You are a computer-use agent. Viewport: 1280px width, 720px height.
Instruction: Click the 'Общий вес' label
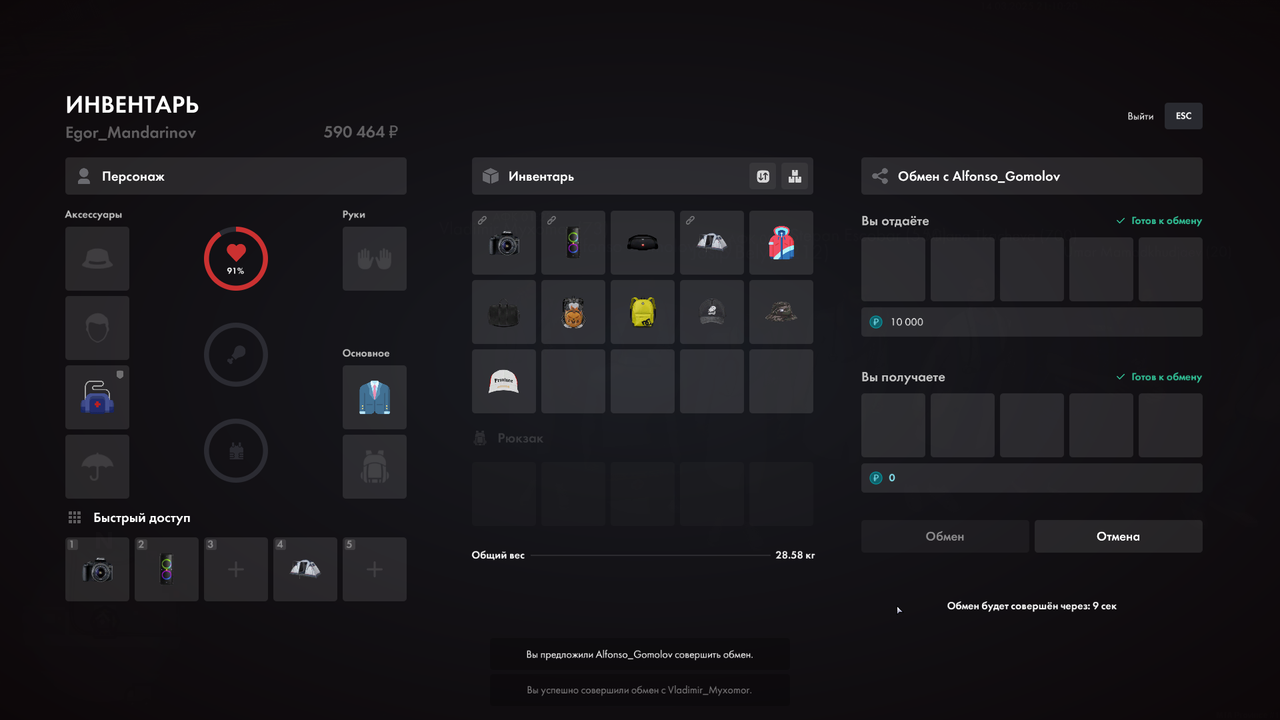coord(498,554)
